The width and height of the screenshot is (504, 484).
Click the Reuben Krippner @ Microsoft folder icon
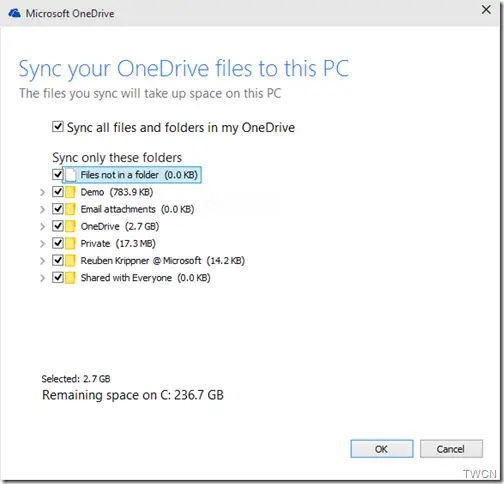pos(70,261)
